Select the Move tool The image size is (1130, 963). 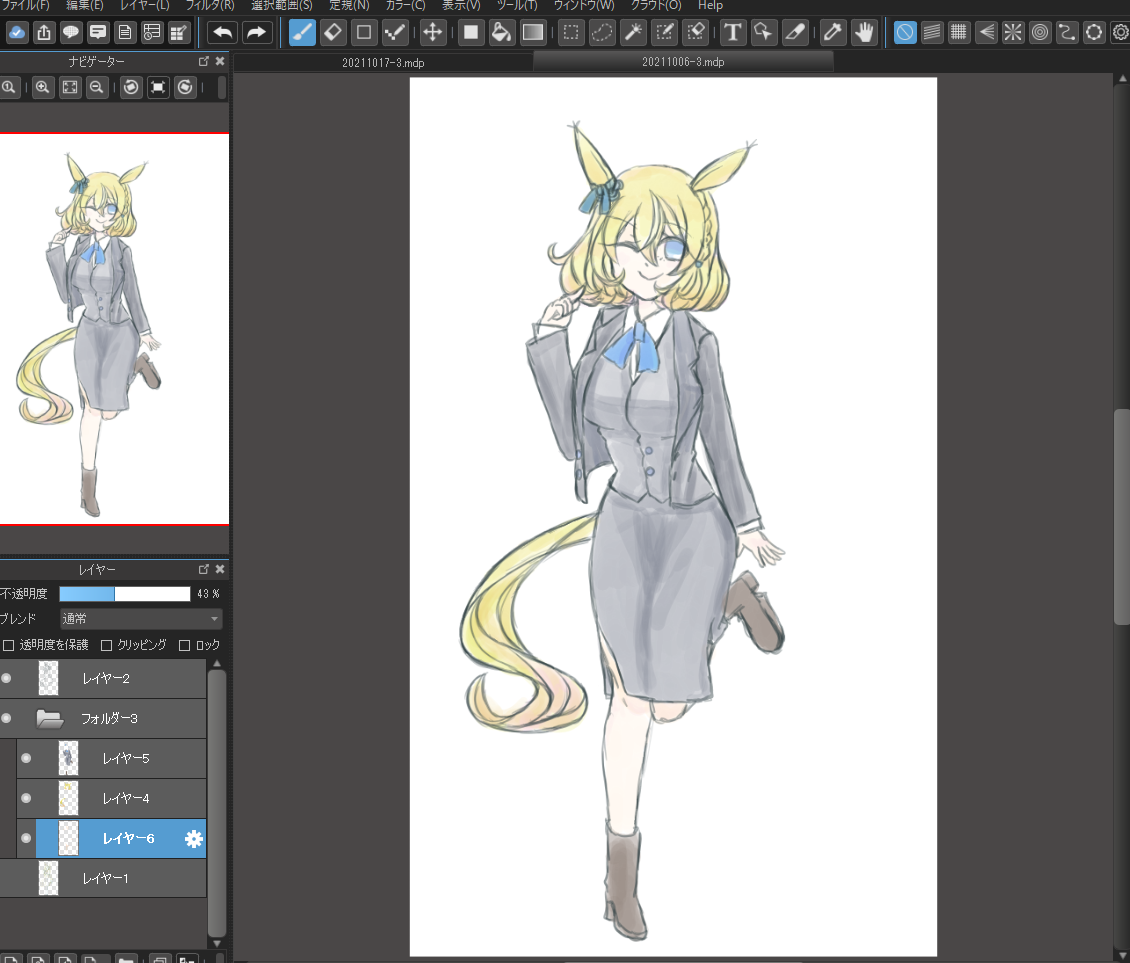pos(433,32)
